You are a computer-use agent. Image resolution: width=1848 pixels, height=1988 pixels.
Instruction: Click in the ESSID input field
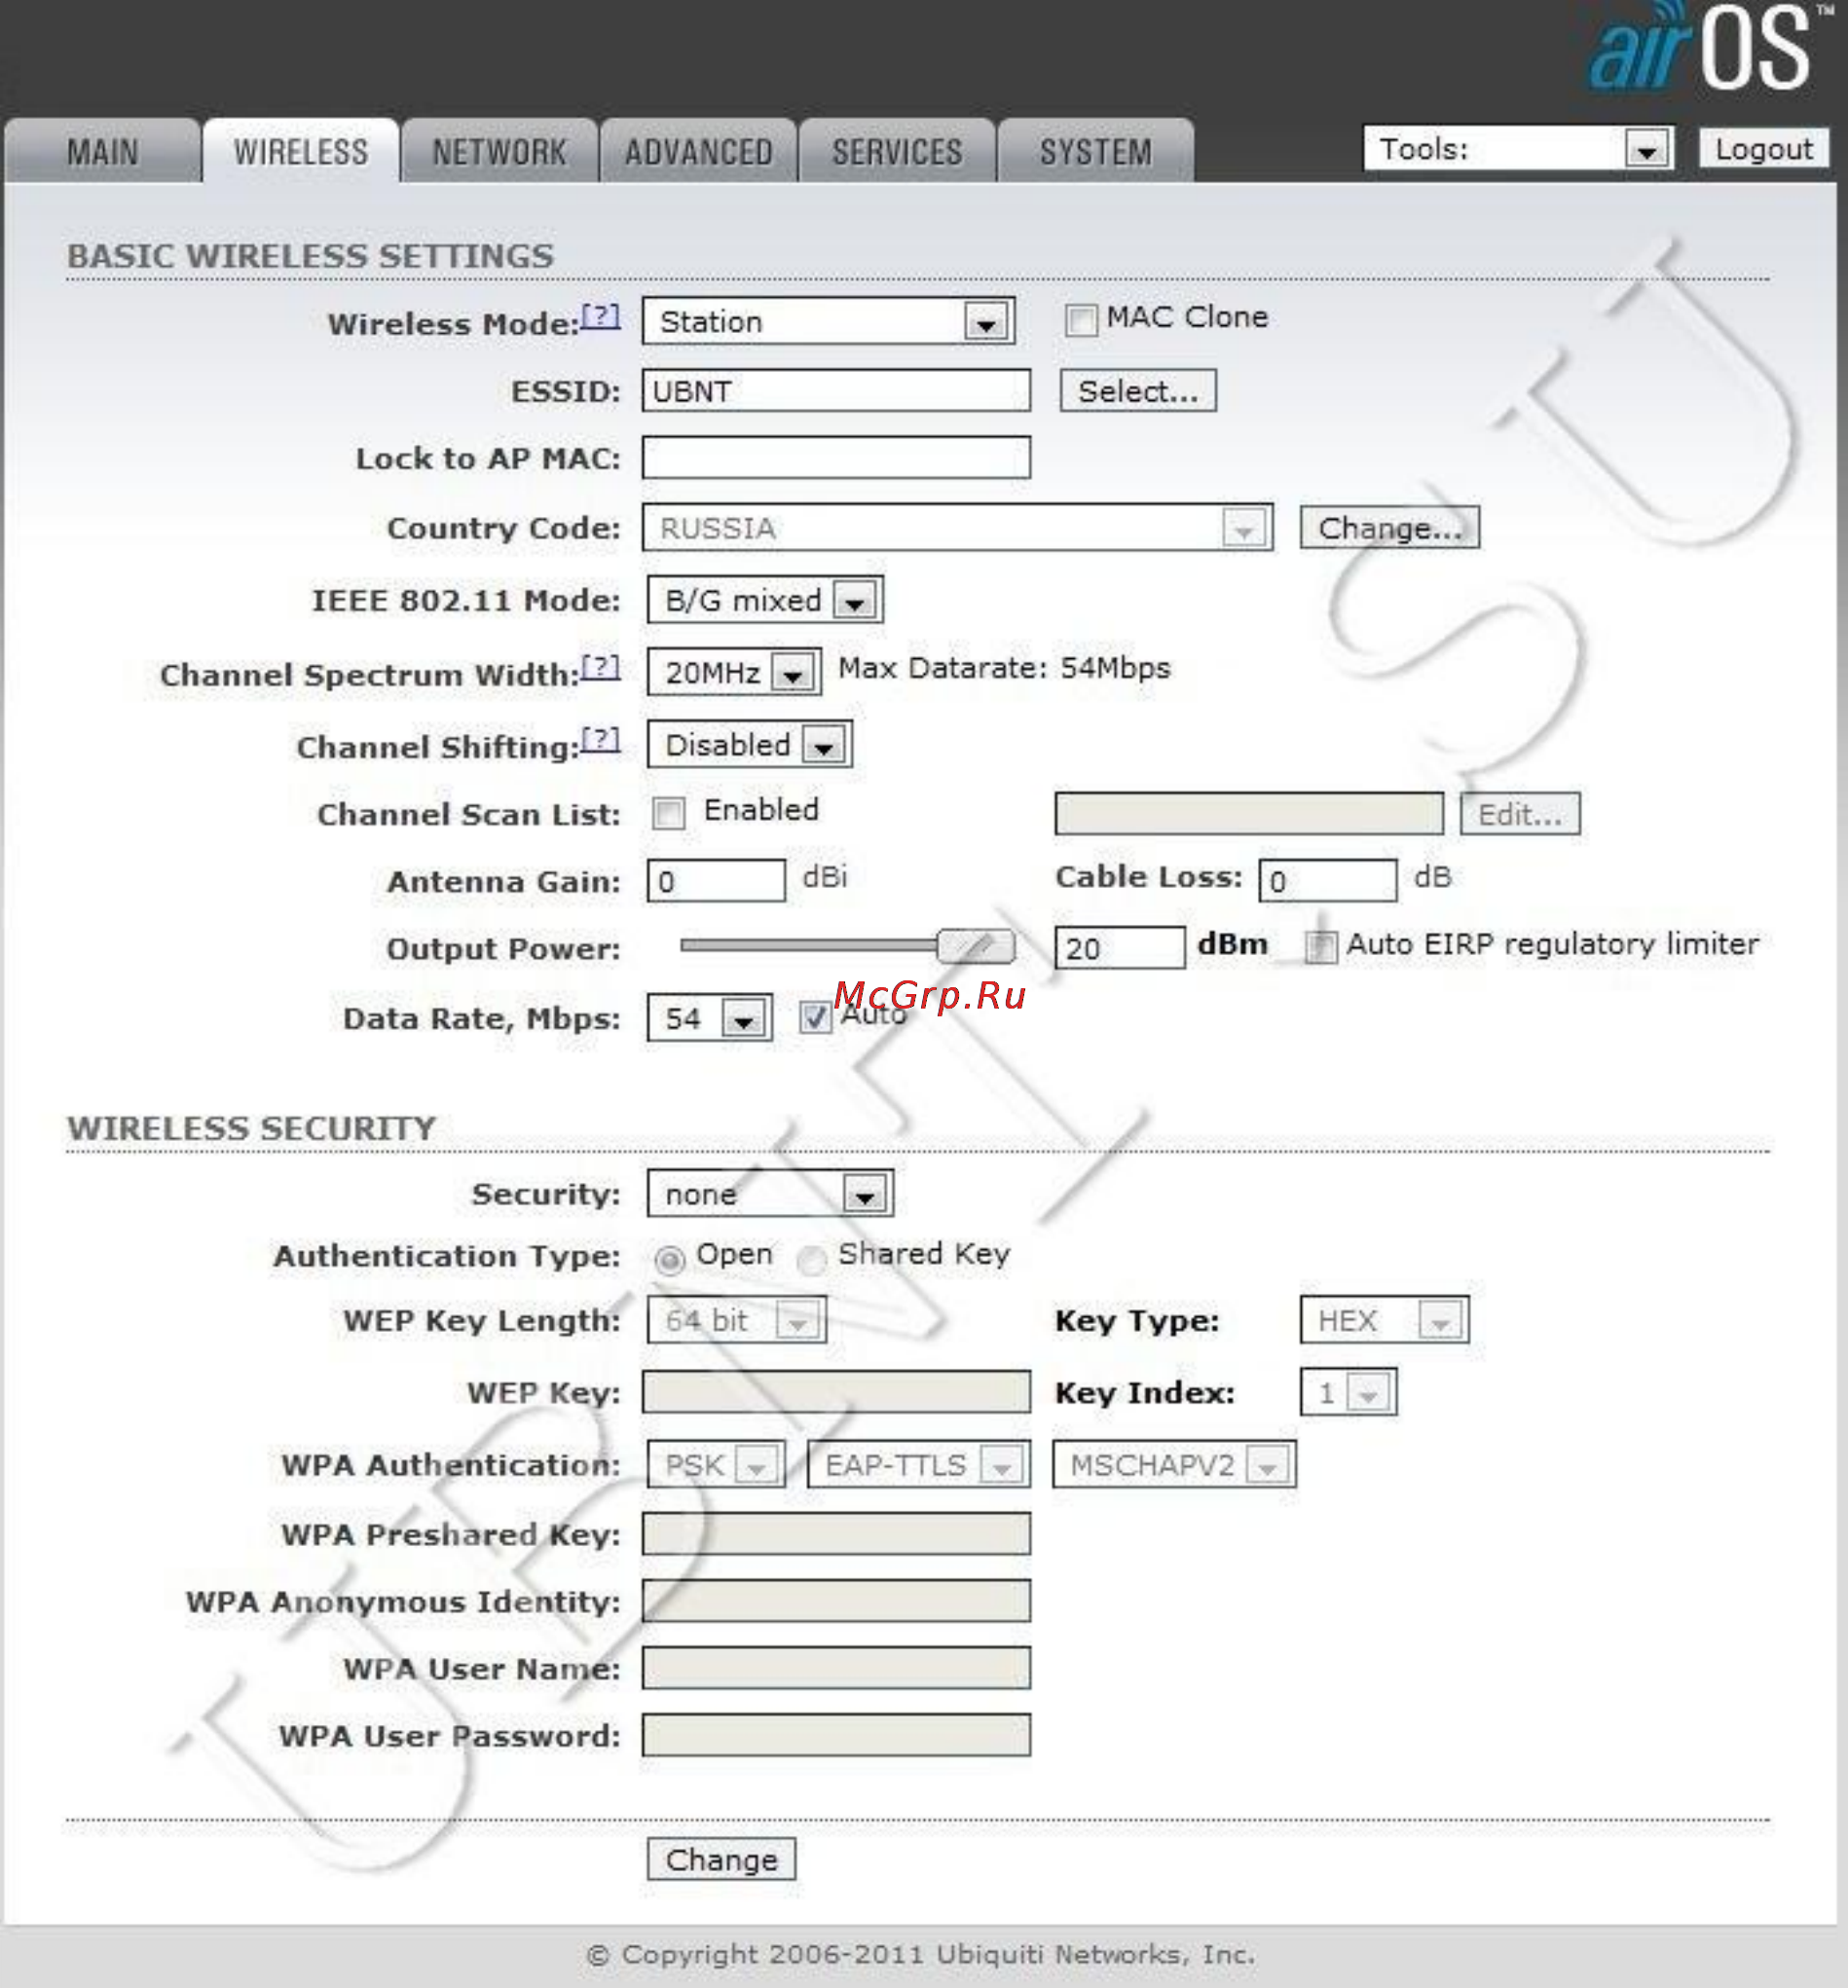[836, 391]
